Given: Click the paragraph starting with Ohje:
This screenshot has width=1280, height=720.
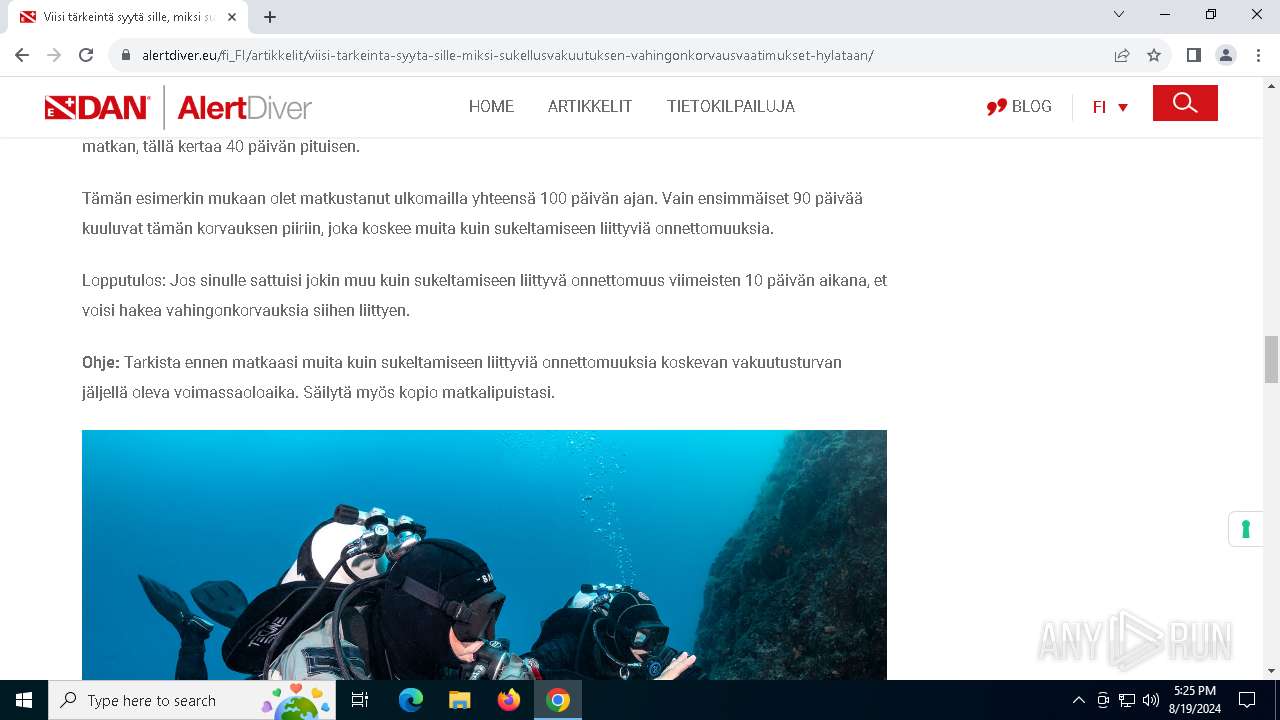Looking at the screenshot, I should click(462, 377).
